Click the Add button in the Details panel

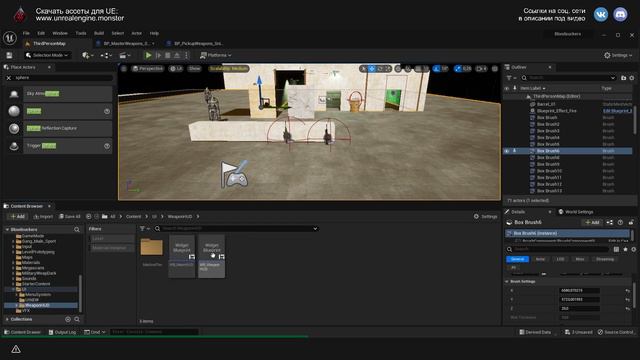592,222
